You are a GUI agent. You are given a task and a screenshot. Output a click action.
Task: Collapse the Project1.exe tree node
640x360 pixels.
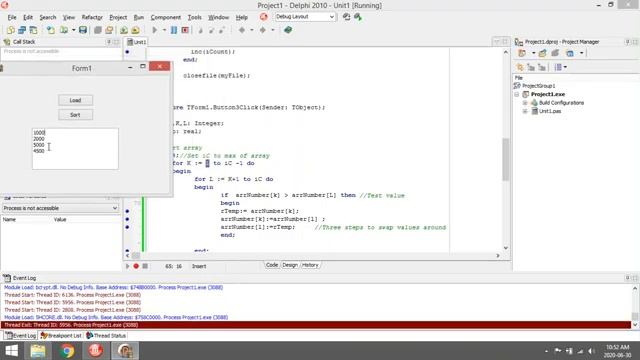pyautogui.click(x=517, y=94)
